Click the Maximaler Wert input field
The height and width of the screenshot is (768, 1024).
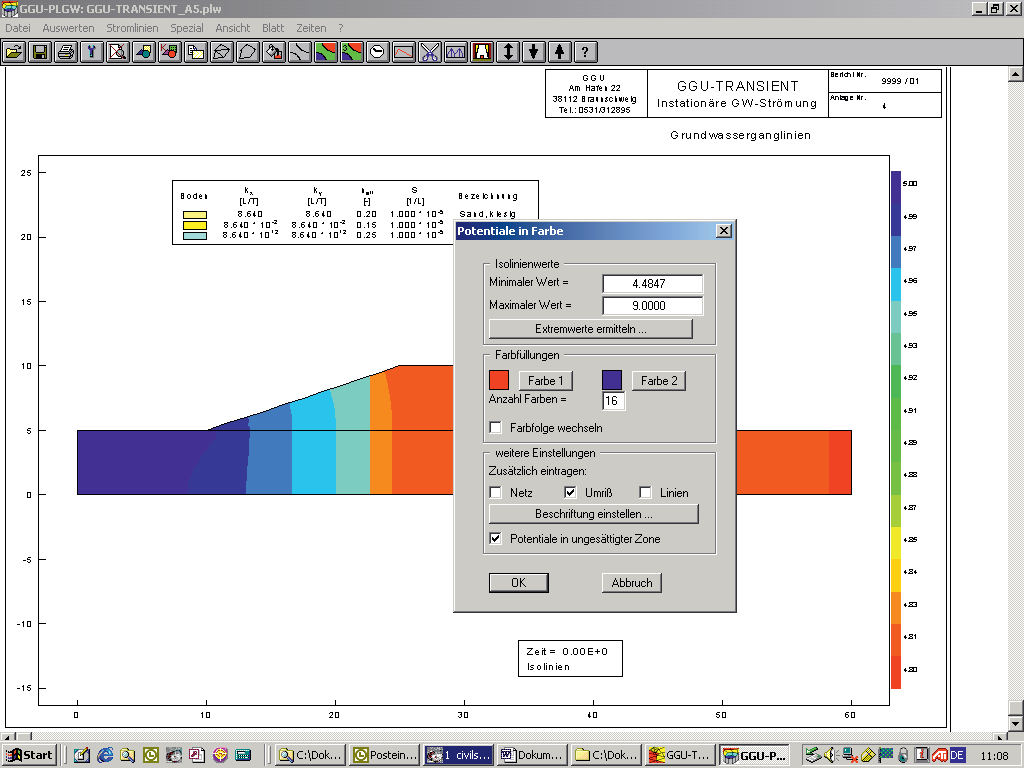[652, 306]
